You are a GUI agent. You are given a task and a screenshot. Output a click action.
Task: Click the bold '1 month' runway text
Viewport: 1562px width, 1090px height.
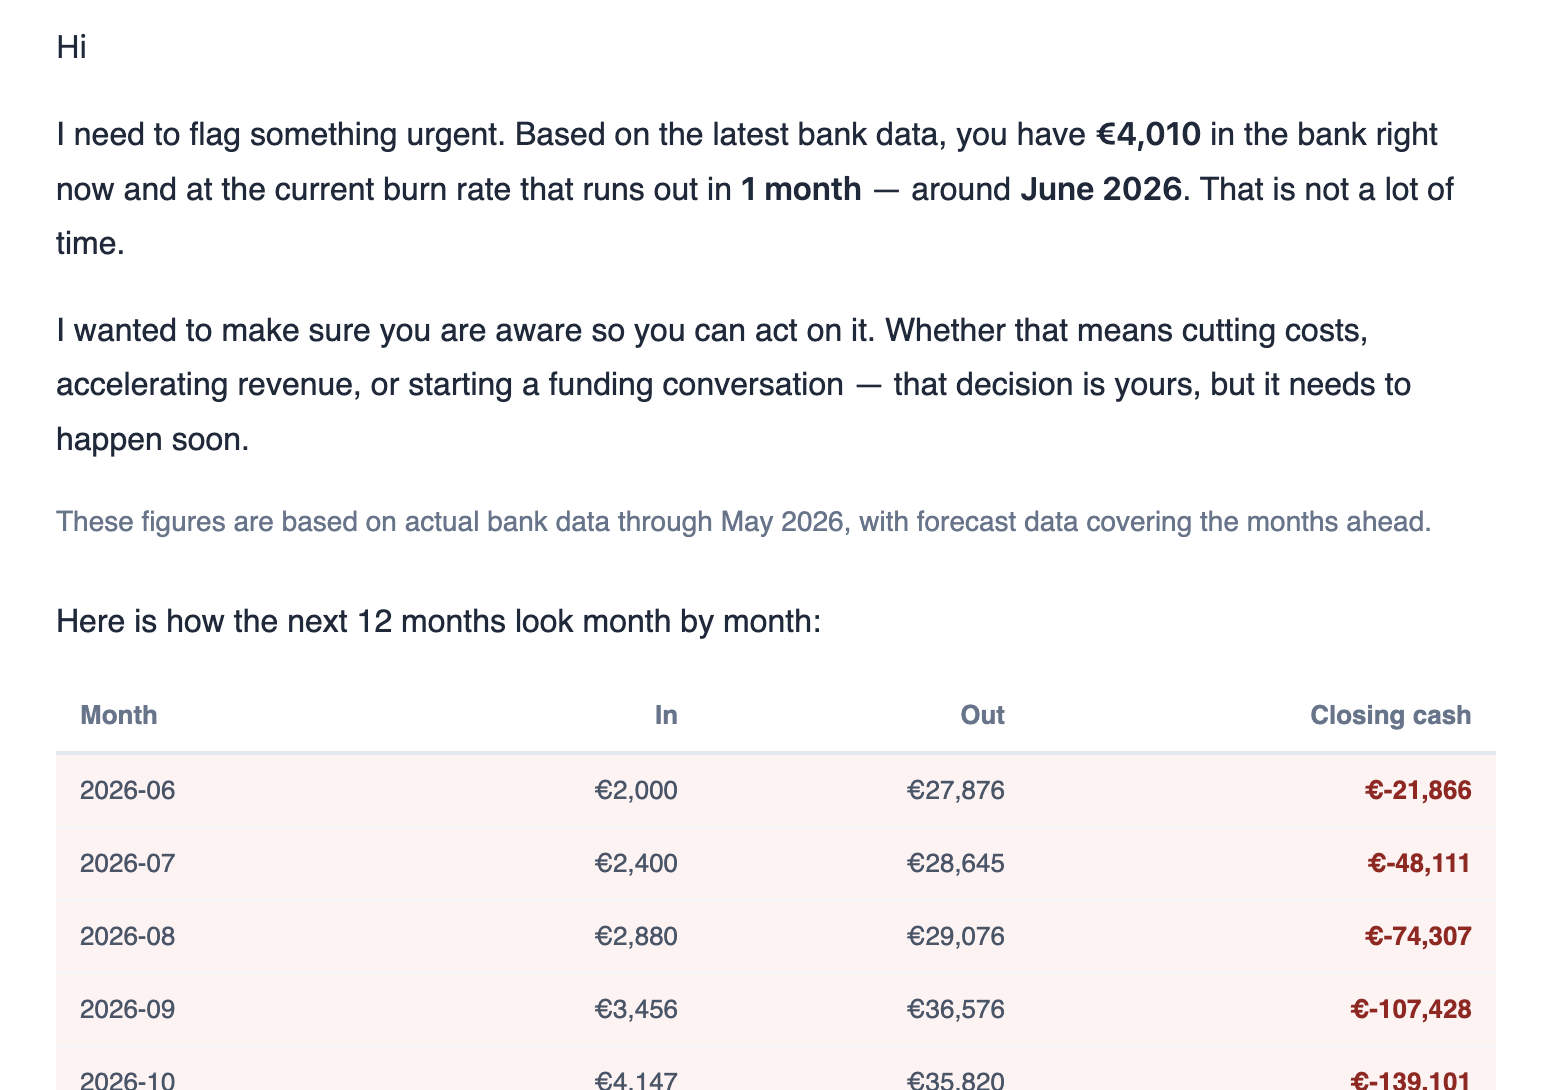[x=801, y=189]
